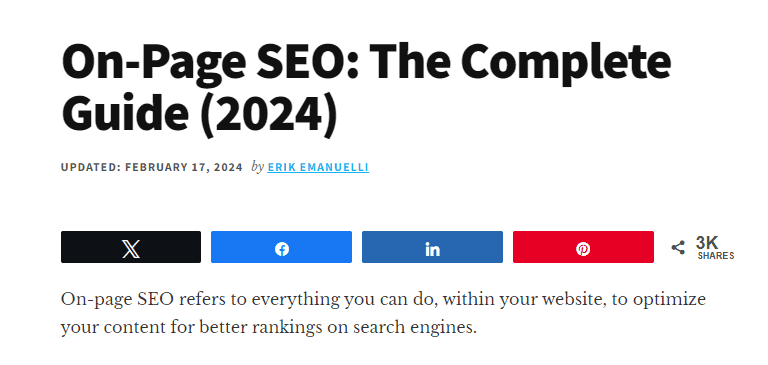Click the UPDATED label before the date
This screenshot has width=768, height=365.
click(91, 167)
